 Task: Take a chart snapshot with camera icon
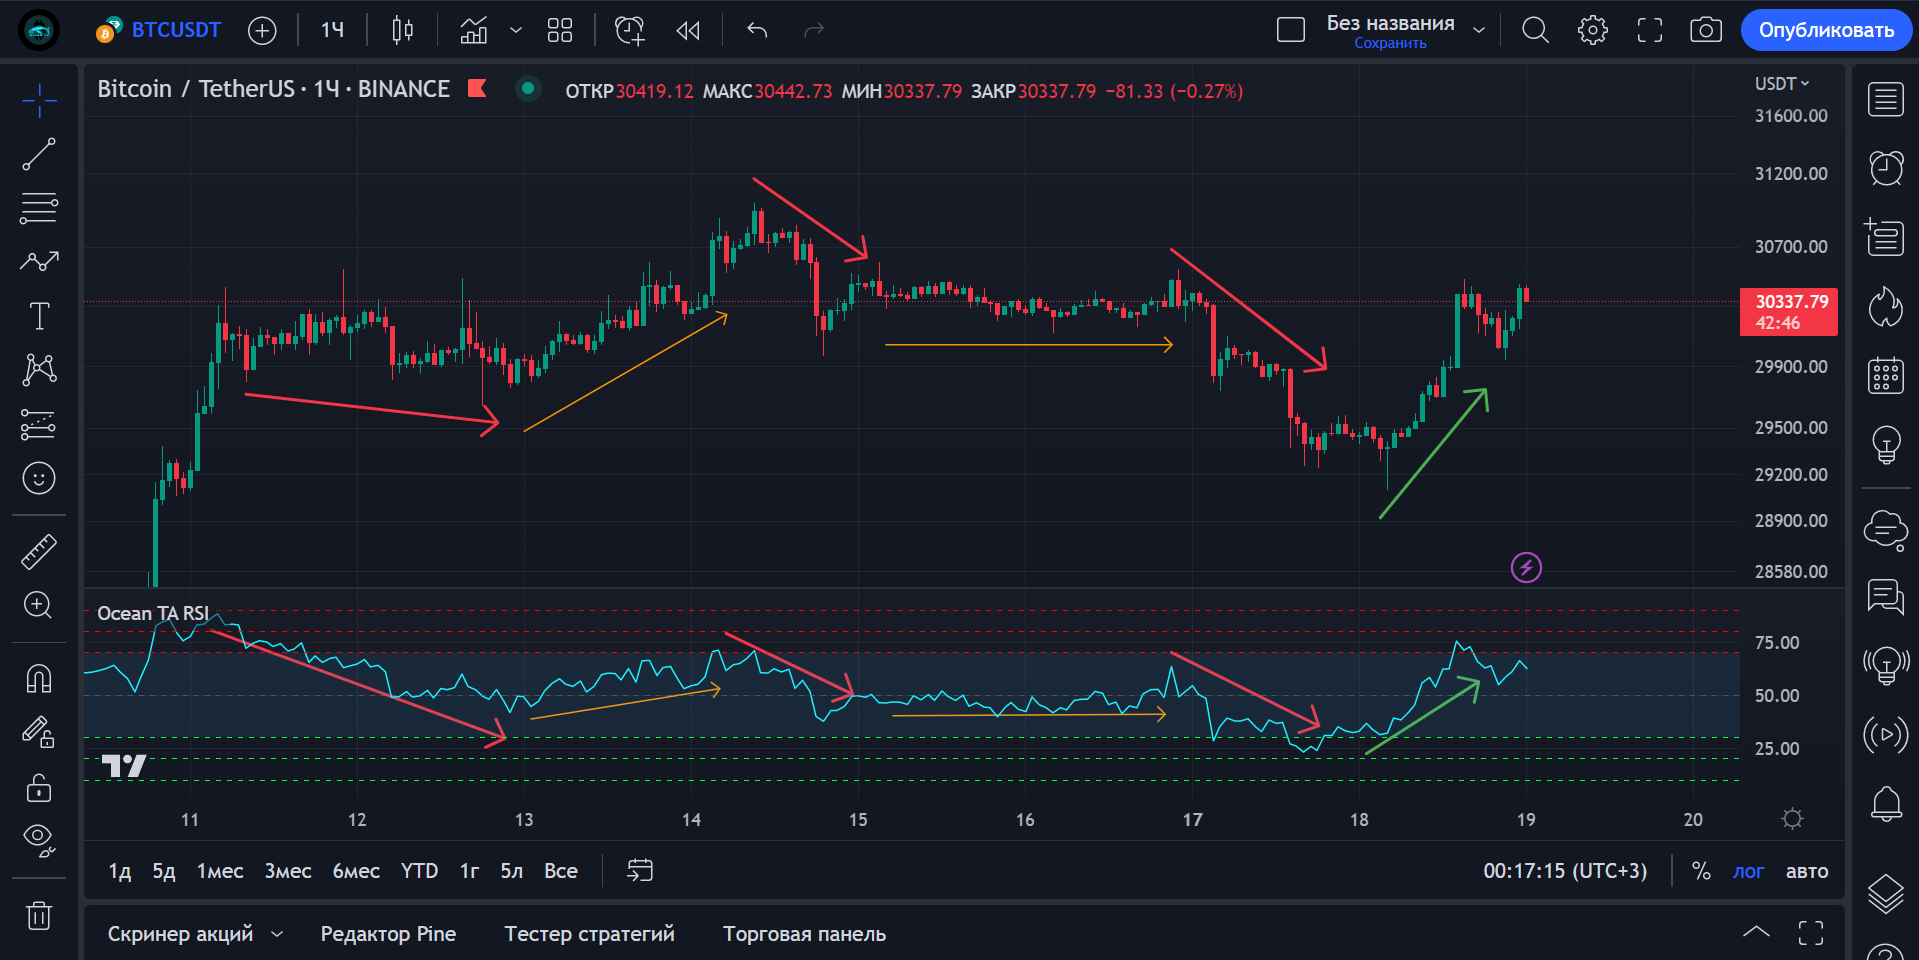(x=1705, y=30)
